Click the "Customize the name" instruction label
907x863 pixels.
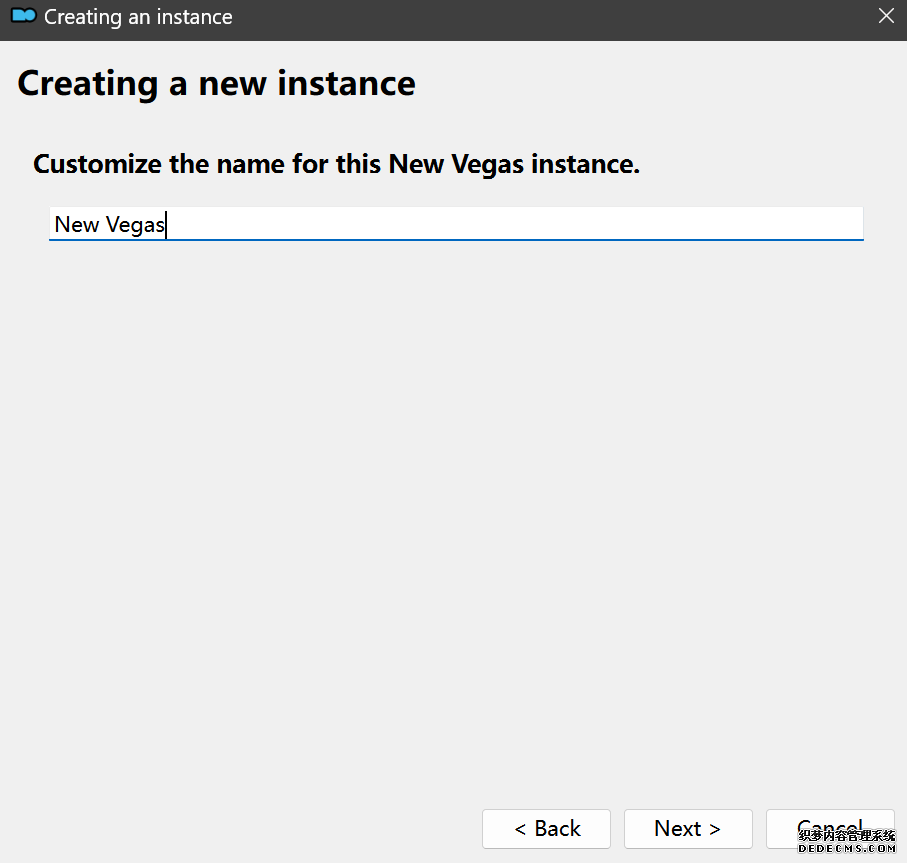click(336, 164)
